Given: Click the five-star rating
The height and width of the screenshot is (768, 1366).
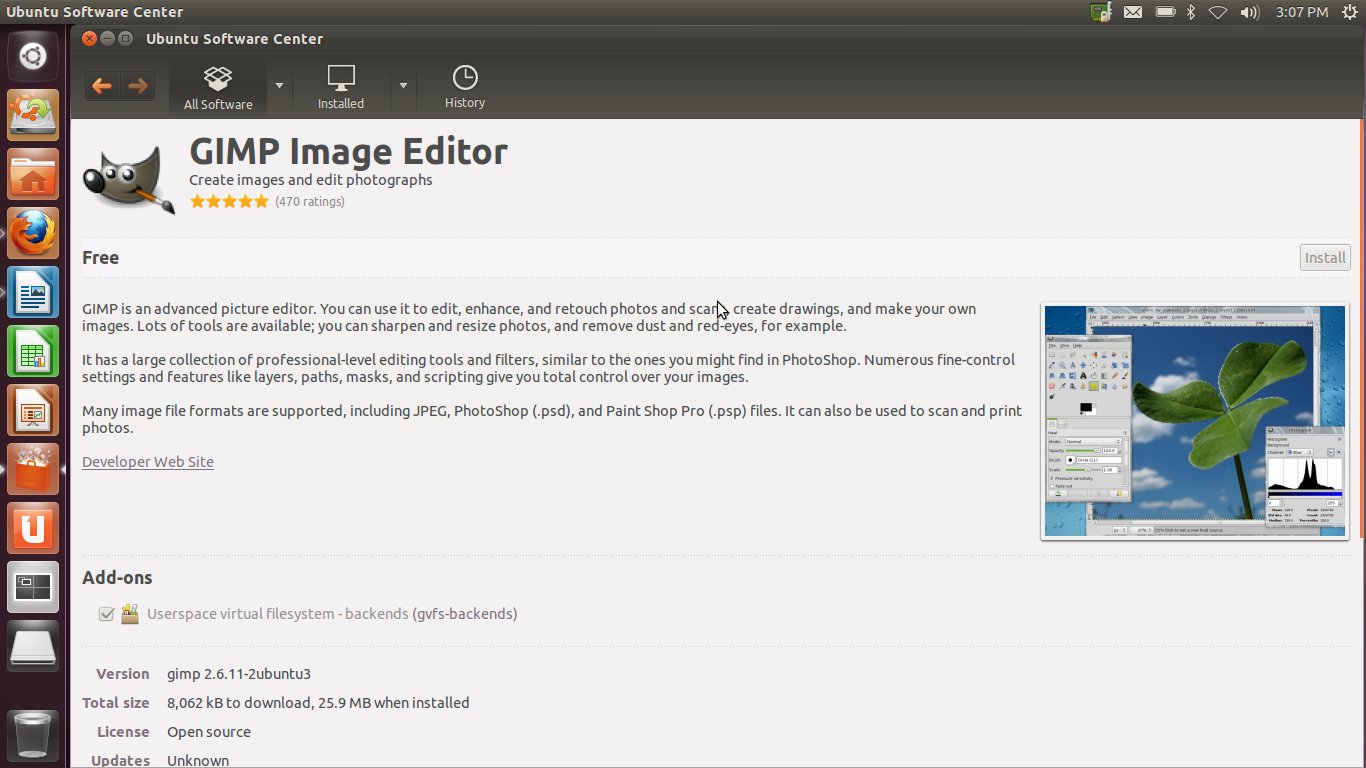Looking at the screenshot, I should [x=229, y=201].
